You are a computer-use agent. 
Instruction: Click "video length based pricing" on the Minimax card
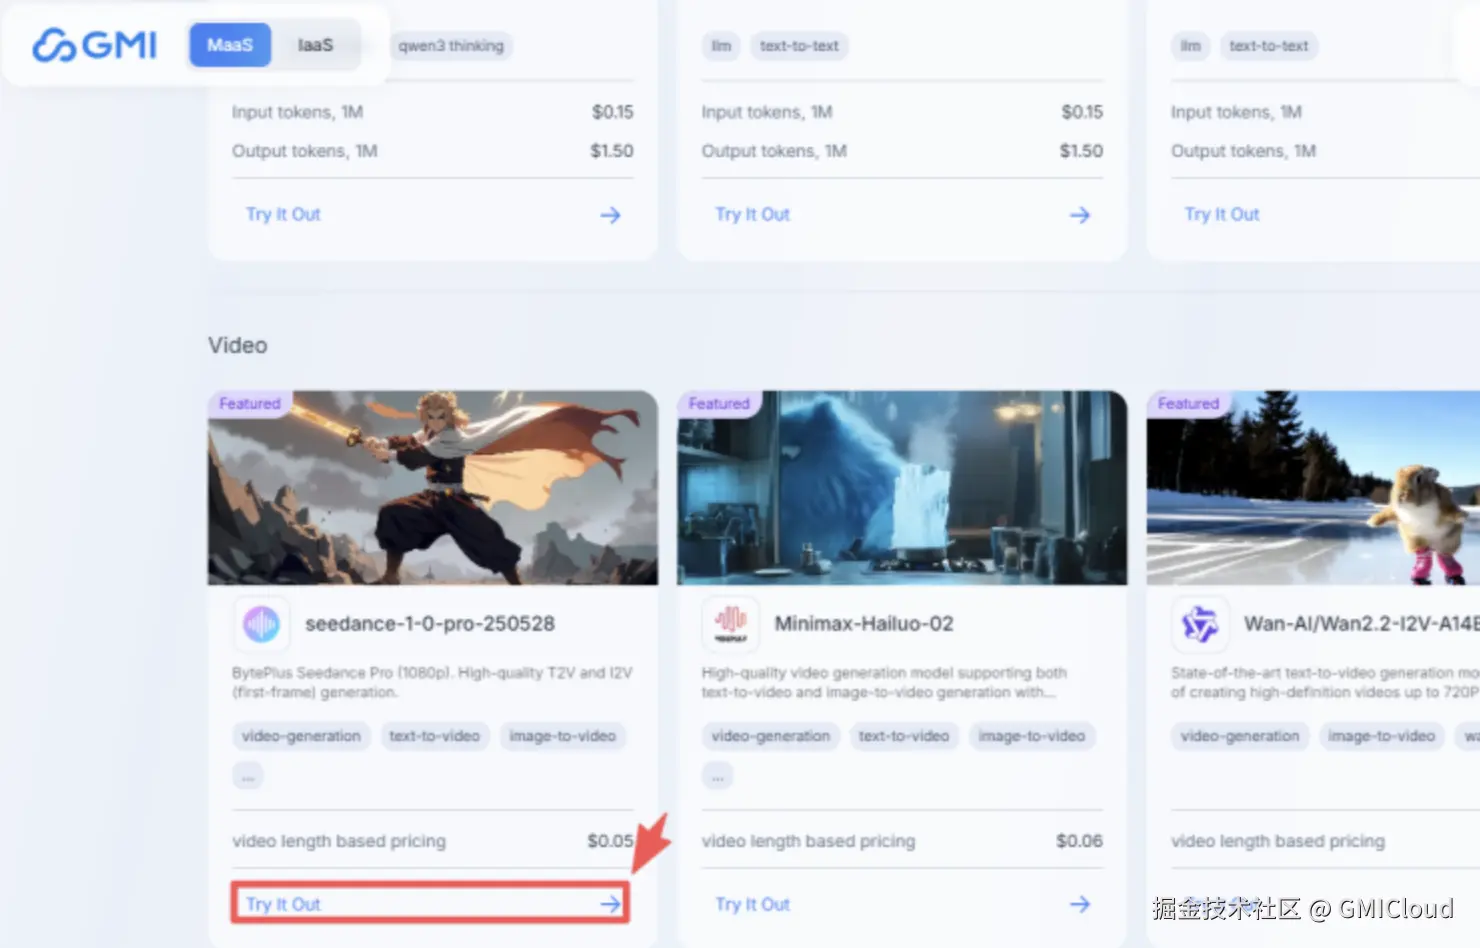pyautogui.click(x=808, y=841)
